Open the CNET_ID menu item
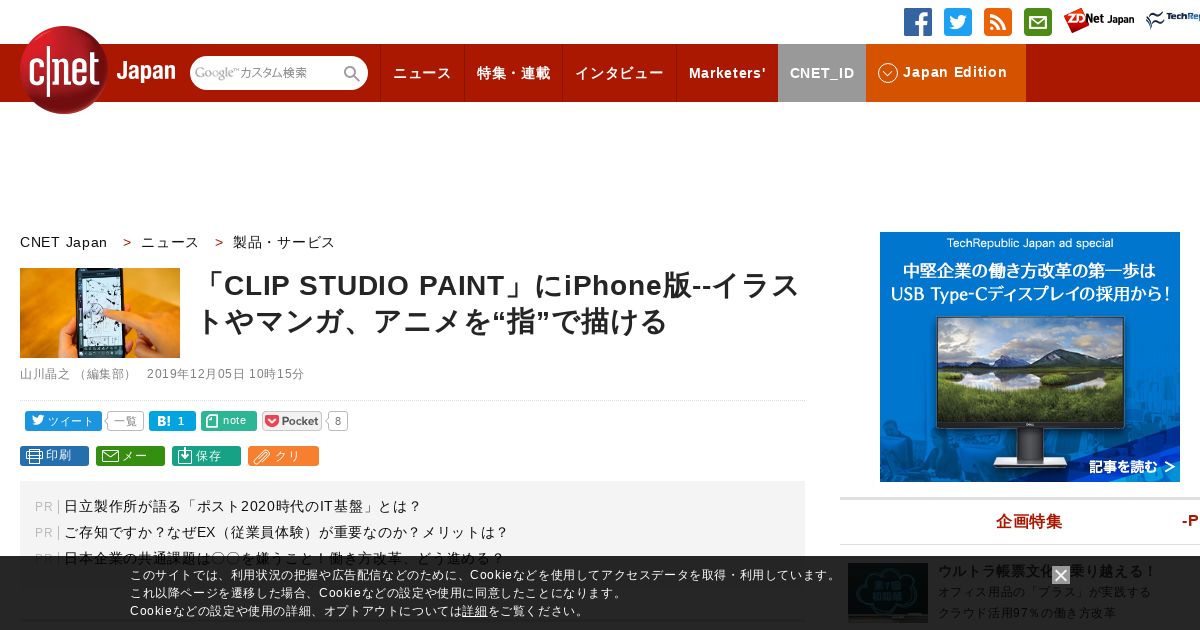Image resolution: width=1200 pixels, height=630 pixels. tap(822, 73)
